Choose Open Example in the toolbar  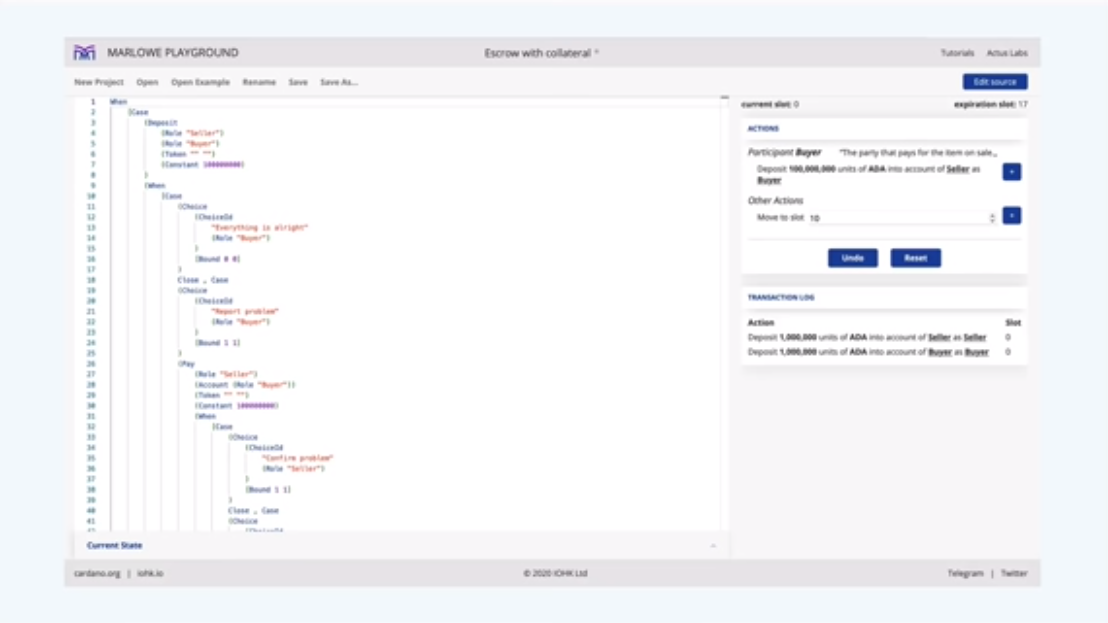coord(200,82)
